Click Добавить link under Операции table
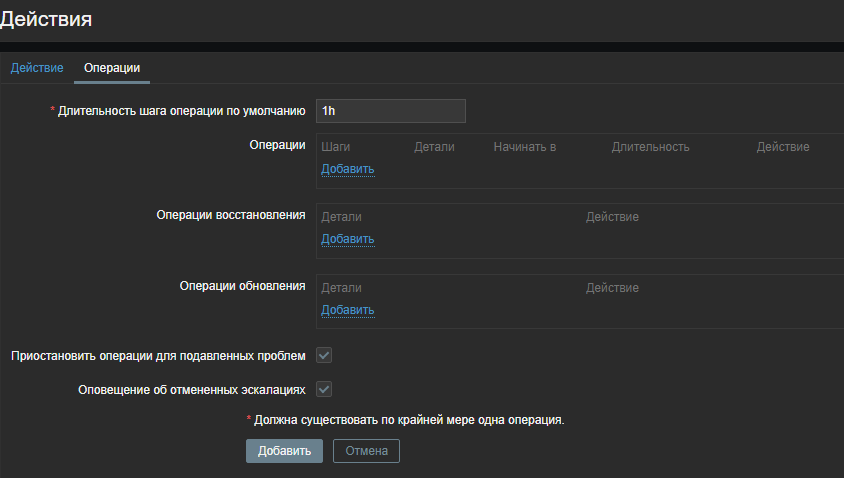Image resolution: width=844 pixels, height=478 pixels. pyautogui.click(x=347, y=169)
